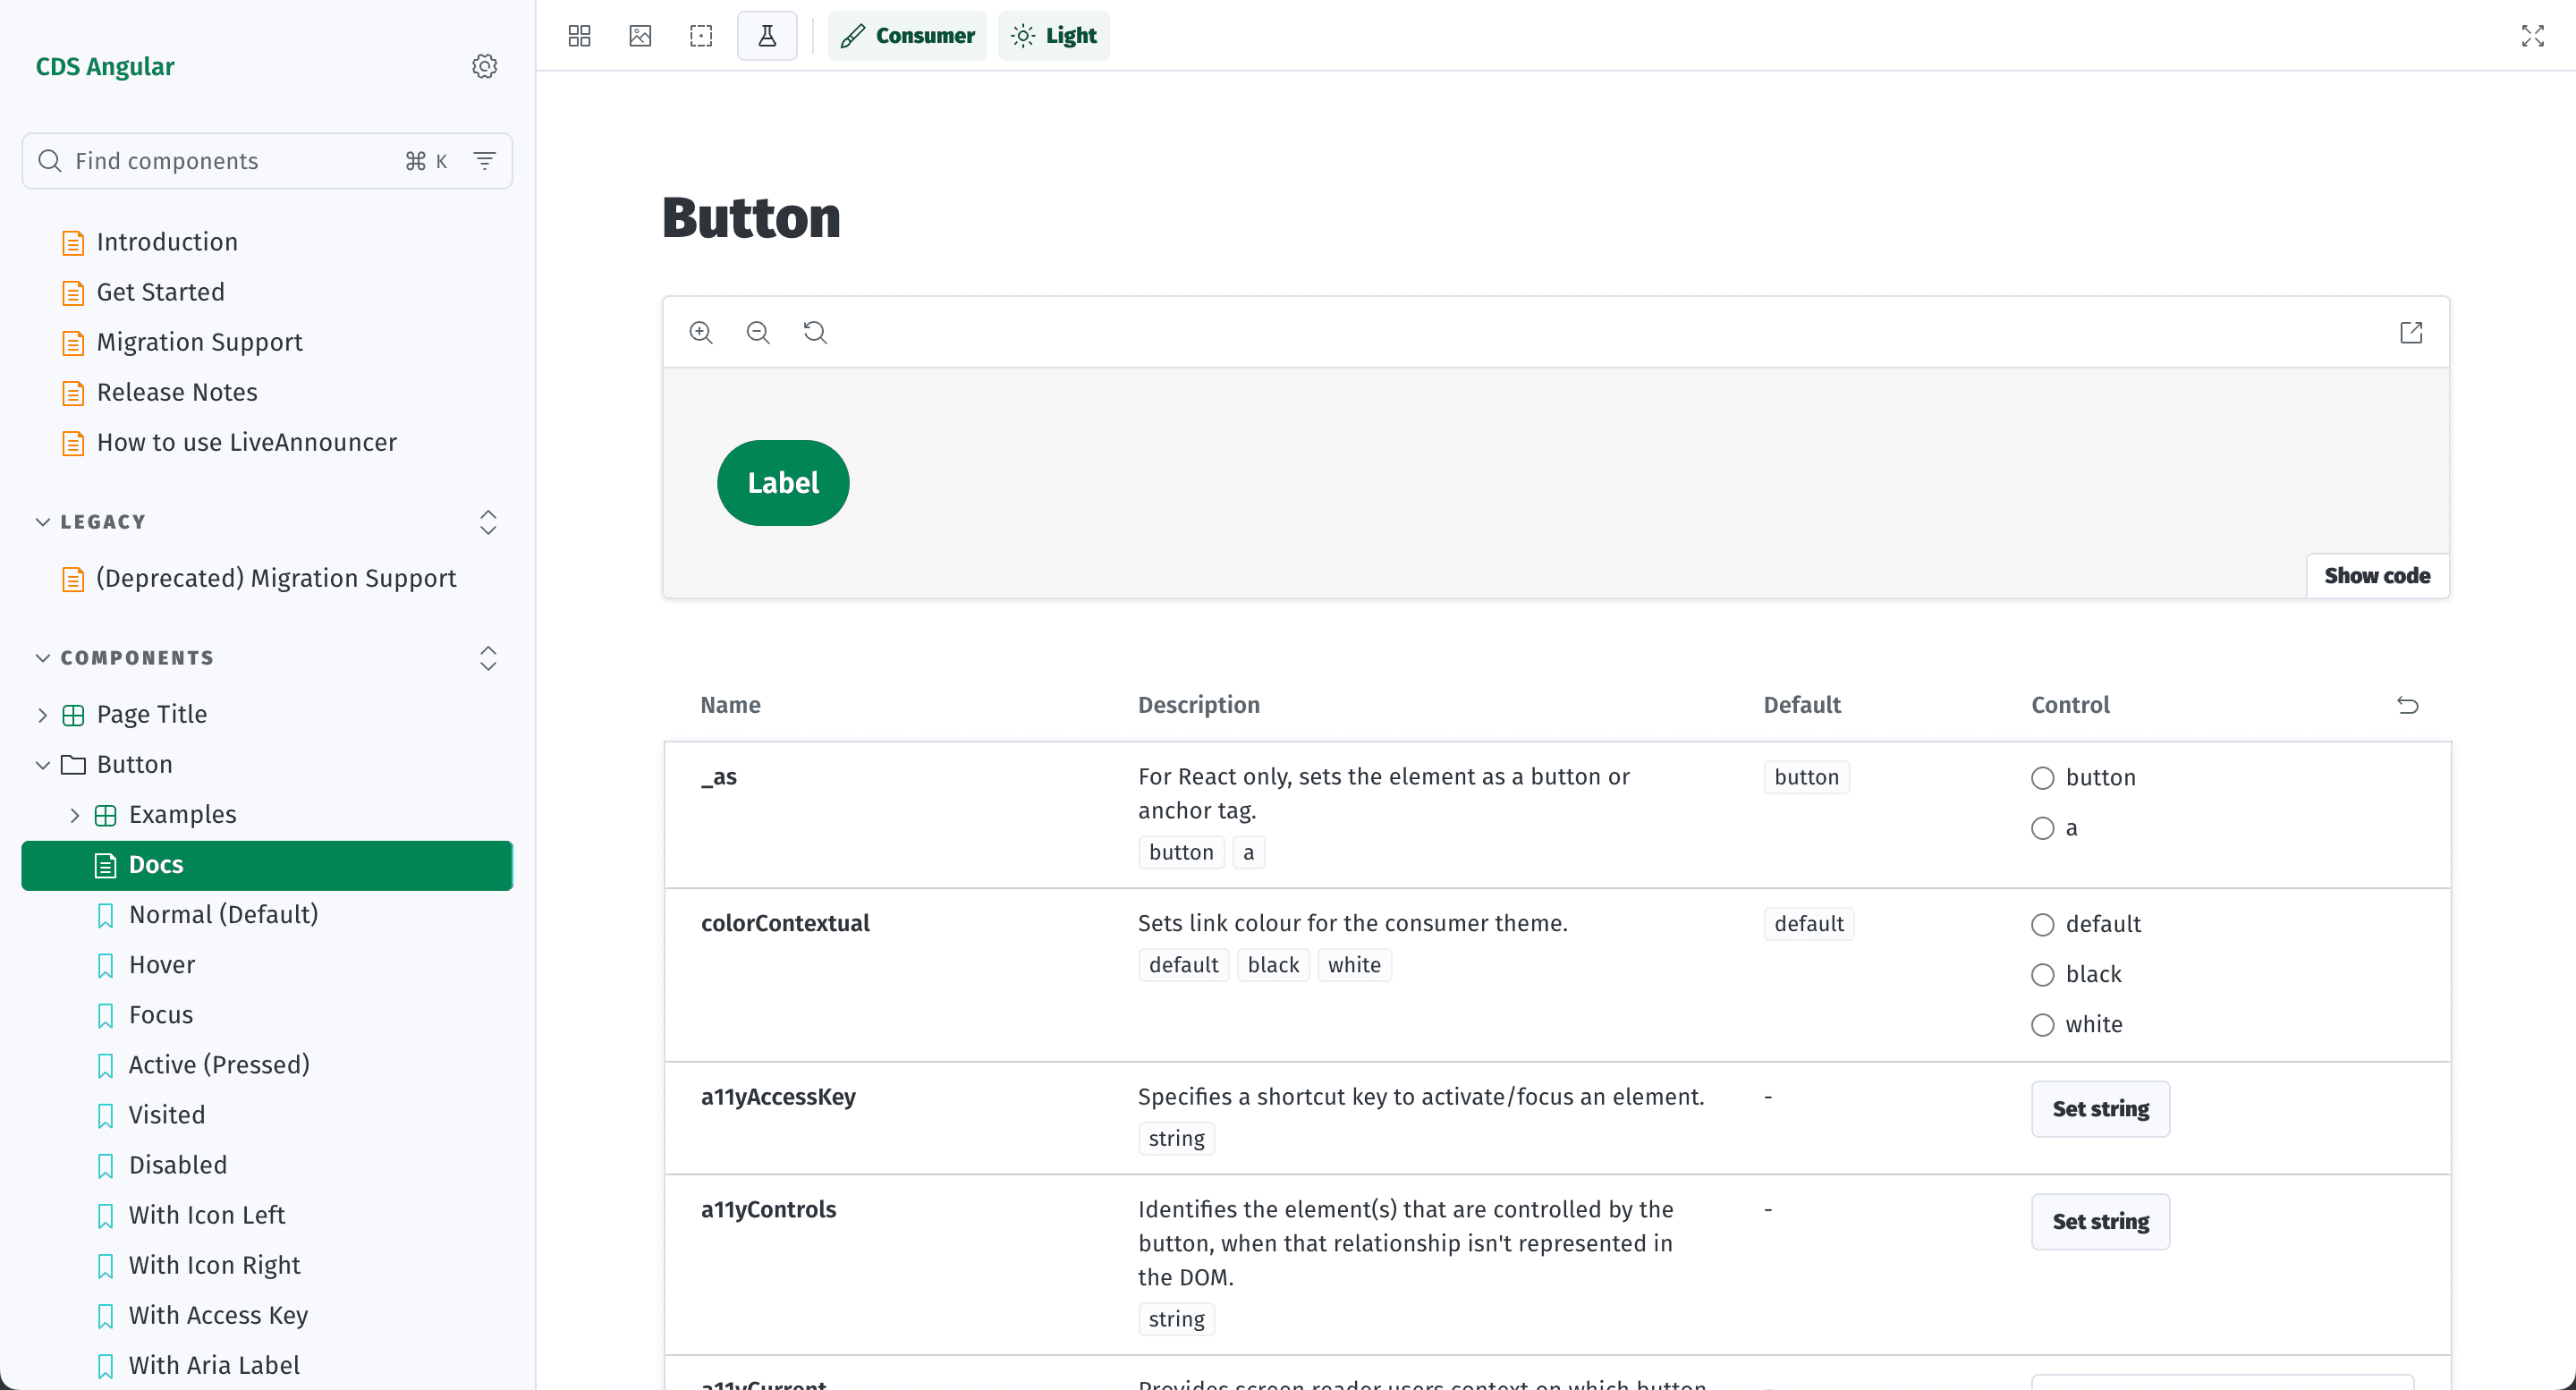Toggle the background image toolbar icon
Image resolution: width=2576 pixels, height=1390 pixels.
pos(640,36)
